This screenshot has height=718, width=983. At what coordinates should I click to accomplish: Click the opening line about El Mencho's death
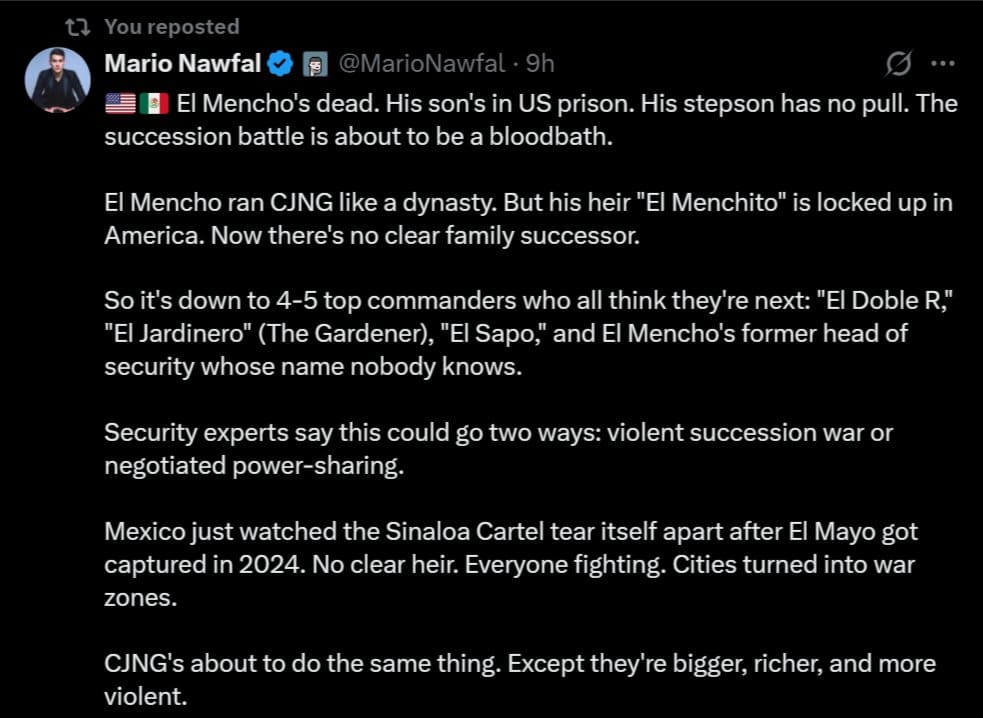528,119
